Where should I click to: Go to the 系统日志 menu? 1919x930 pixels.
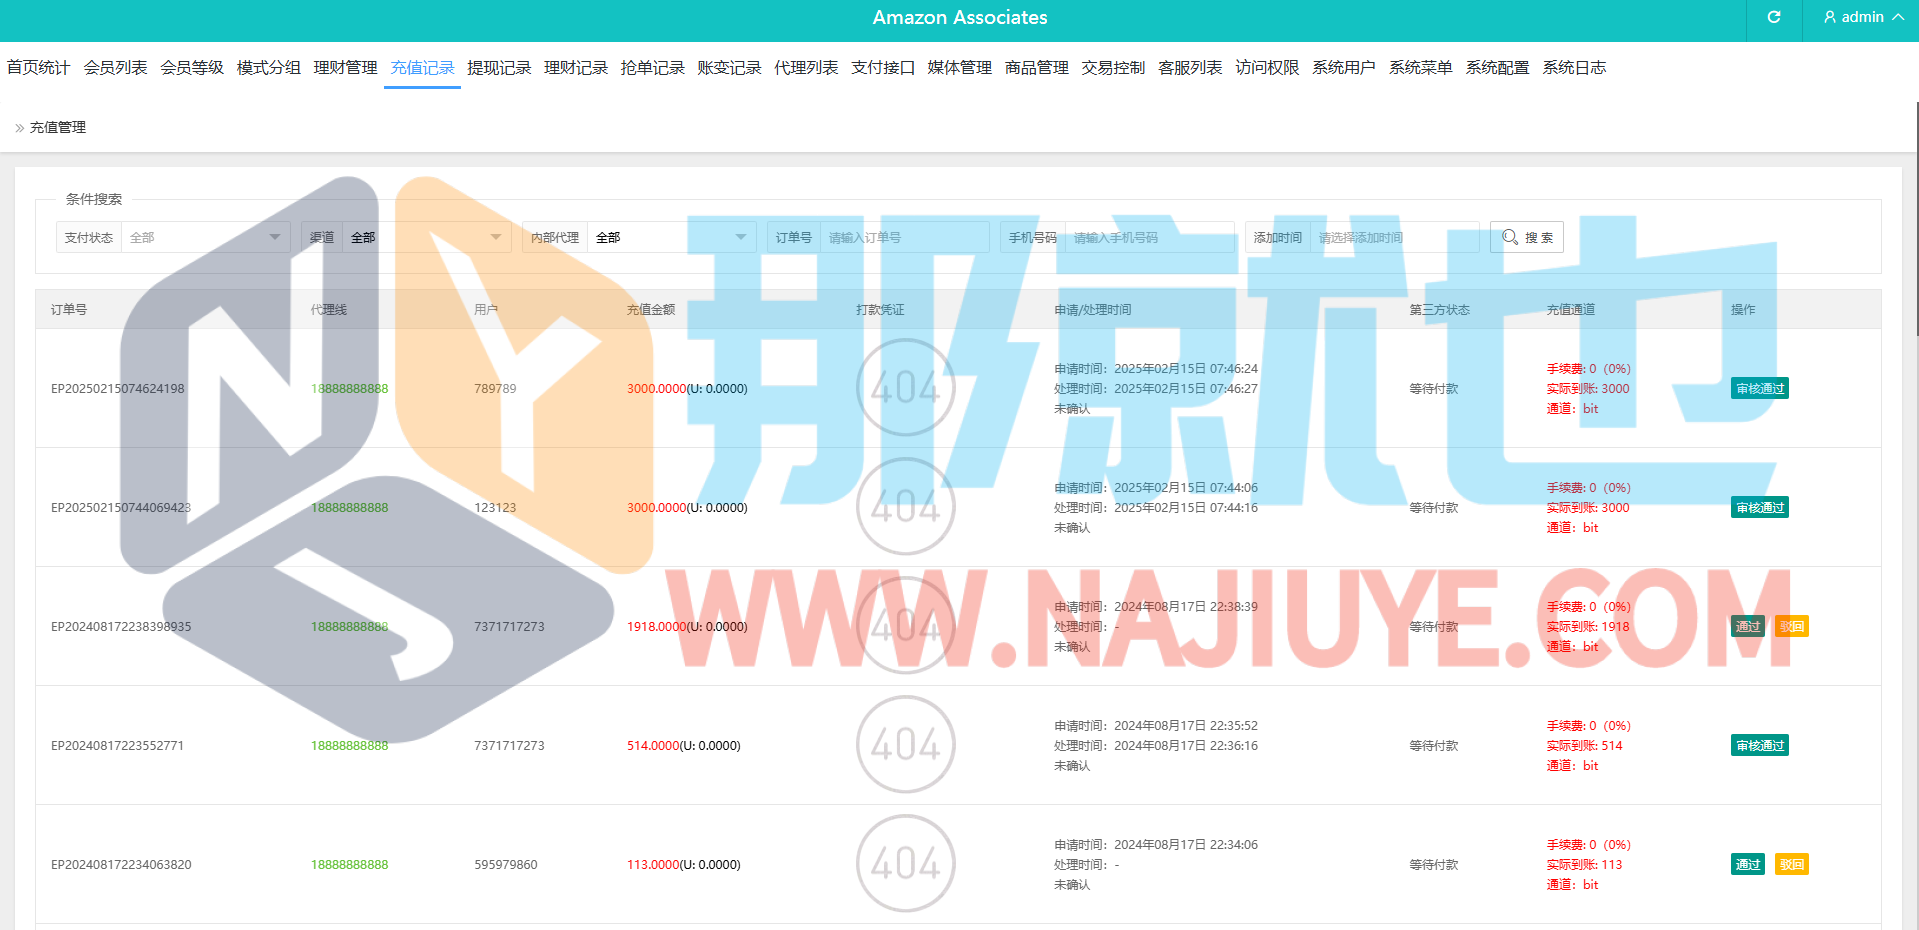click(1573, 68)
